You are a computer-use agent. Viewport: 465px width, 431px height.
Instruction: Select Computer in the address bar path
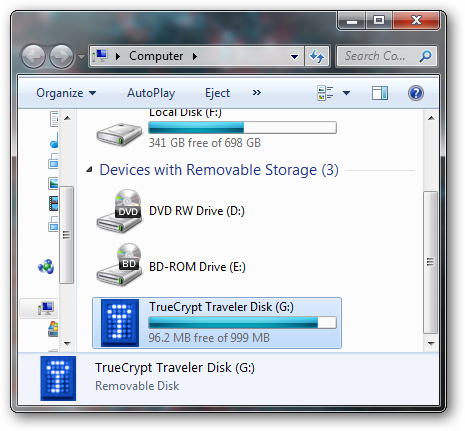156,56
